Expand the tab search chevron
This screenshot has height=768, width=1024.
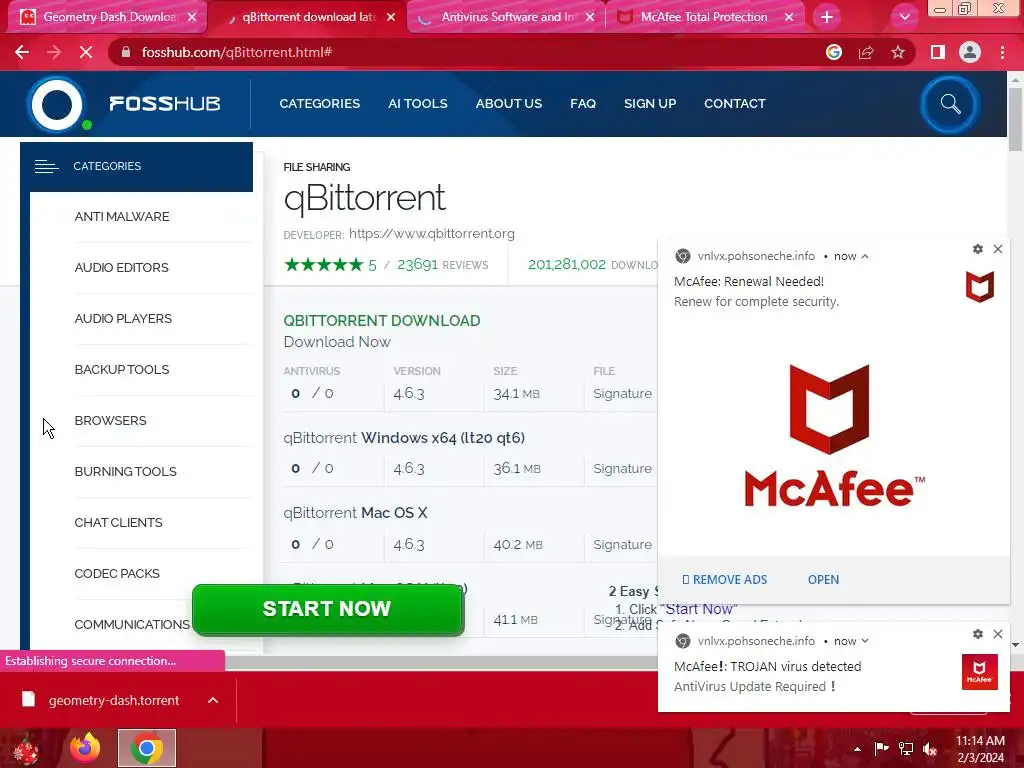904,17
